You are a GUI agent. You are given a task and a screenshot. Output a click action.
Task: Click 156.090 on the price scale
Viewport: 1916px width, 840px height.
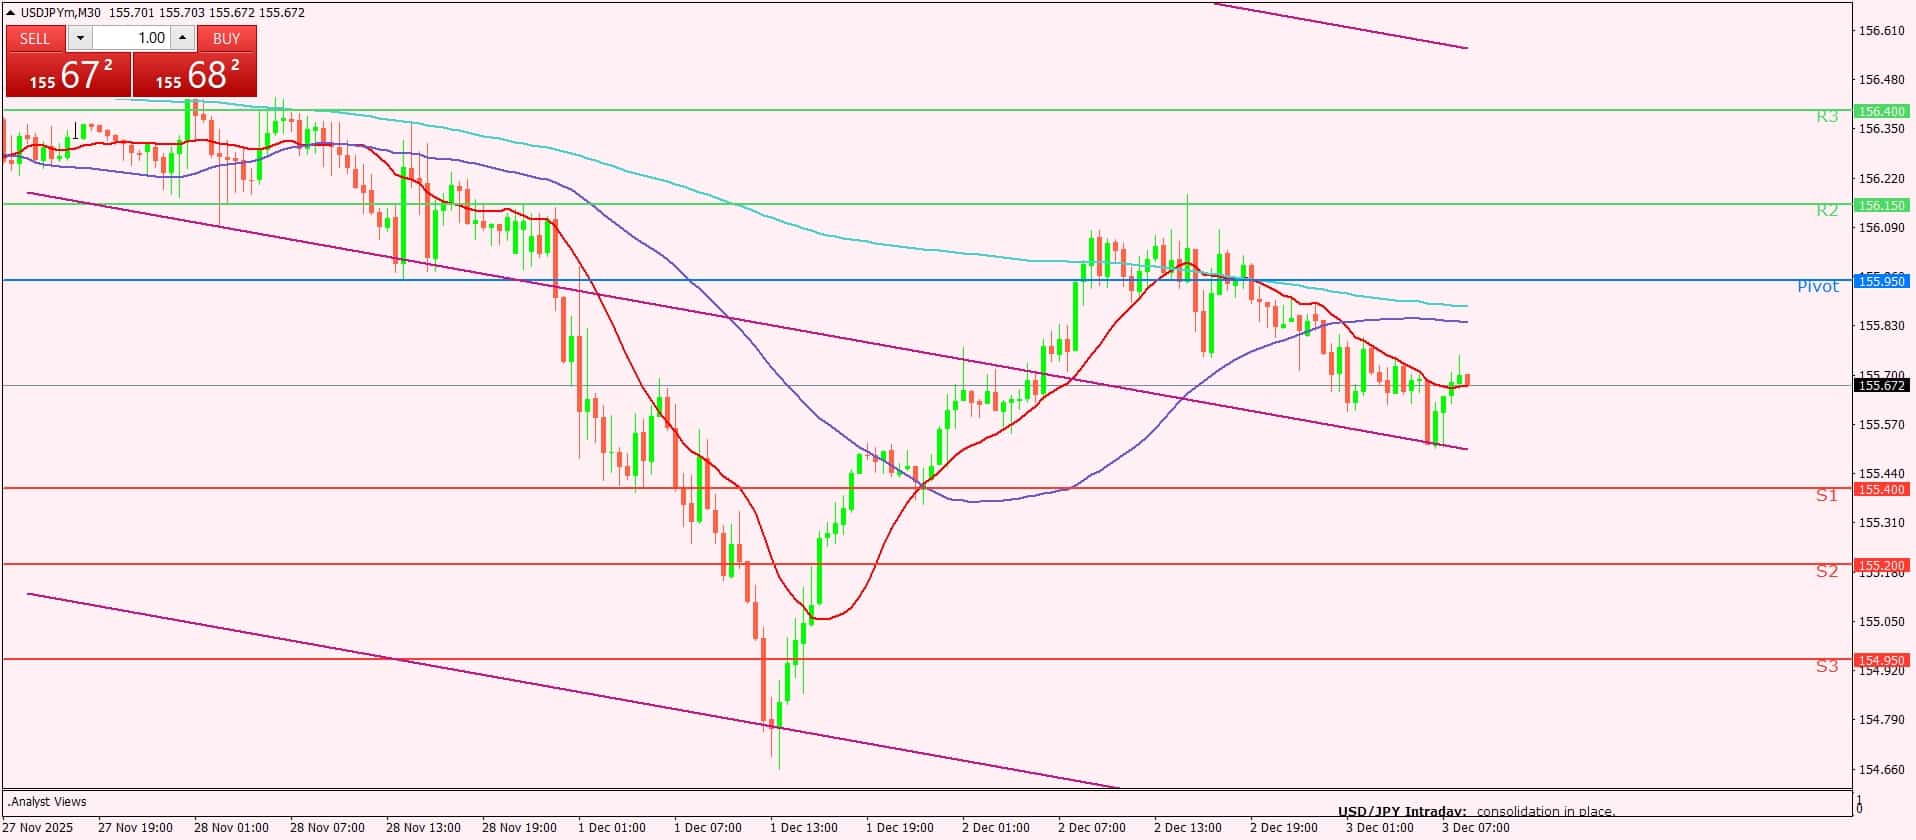tap(1881, 228)
